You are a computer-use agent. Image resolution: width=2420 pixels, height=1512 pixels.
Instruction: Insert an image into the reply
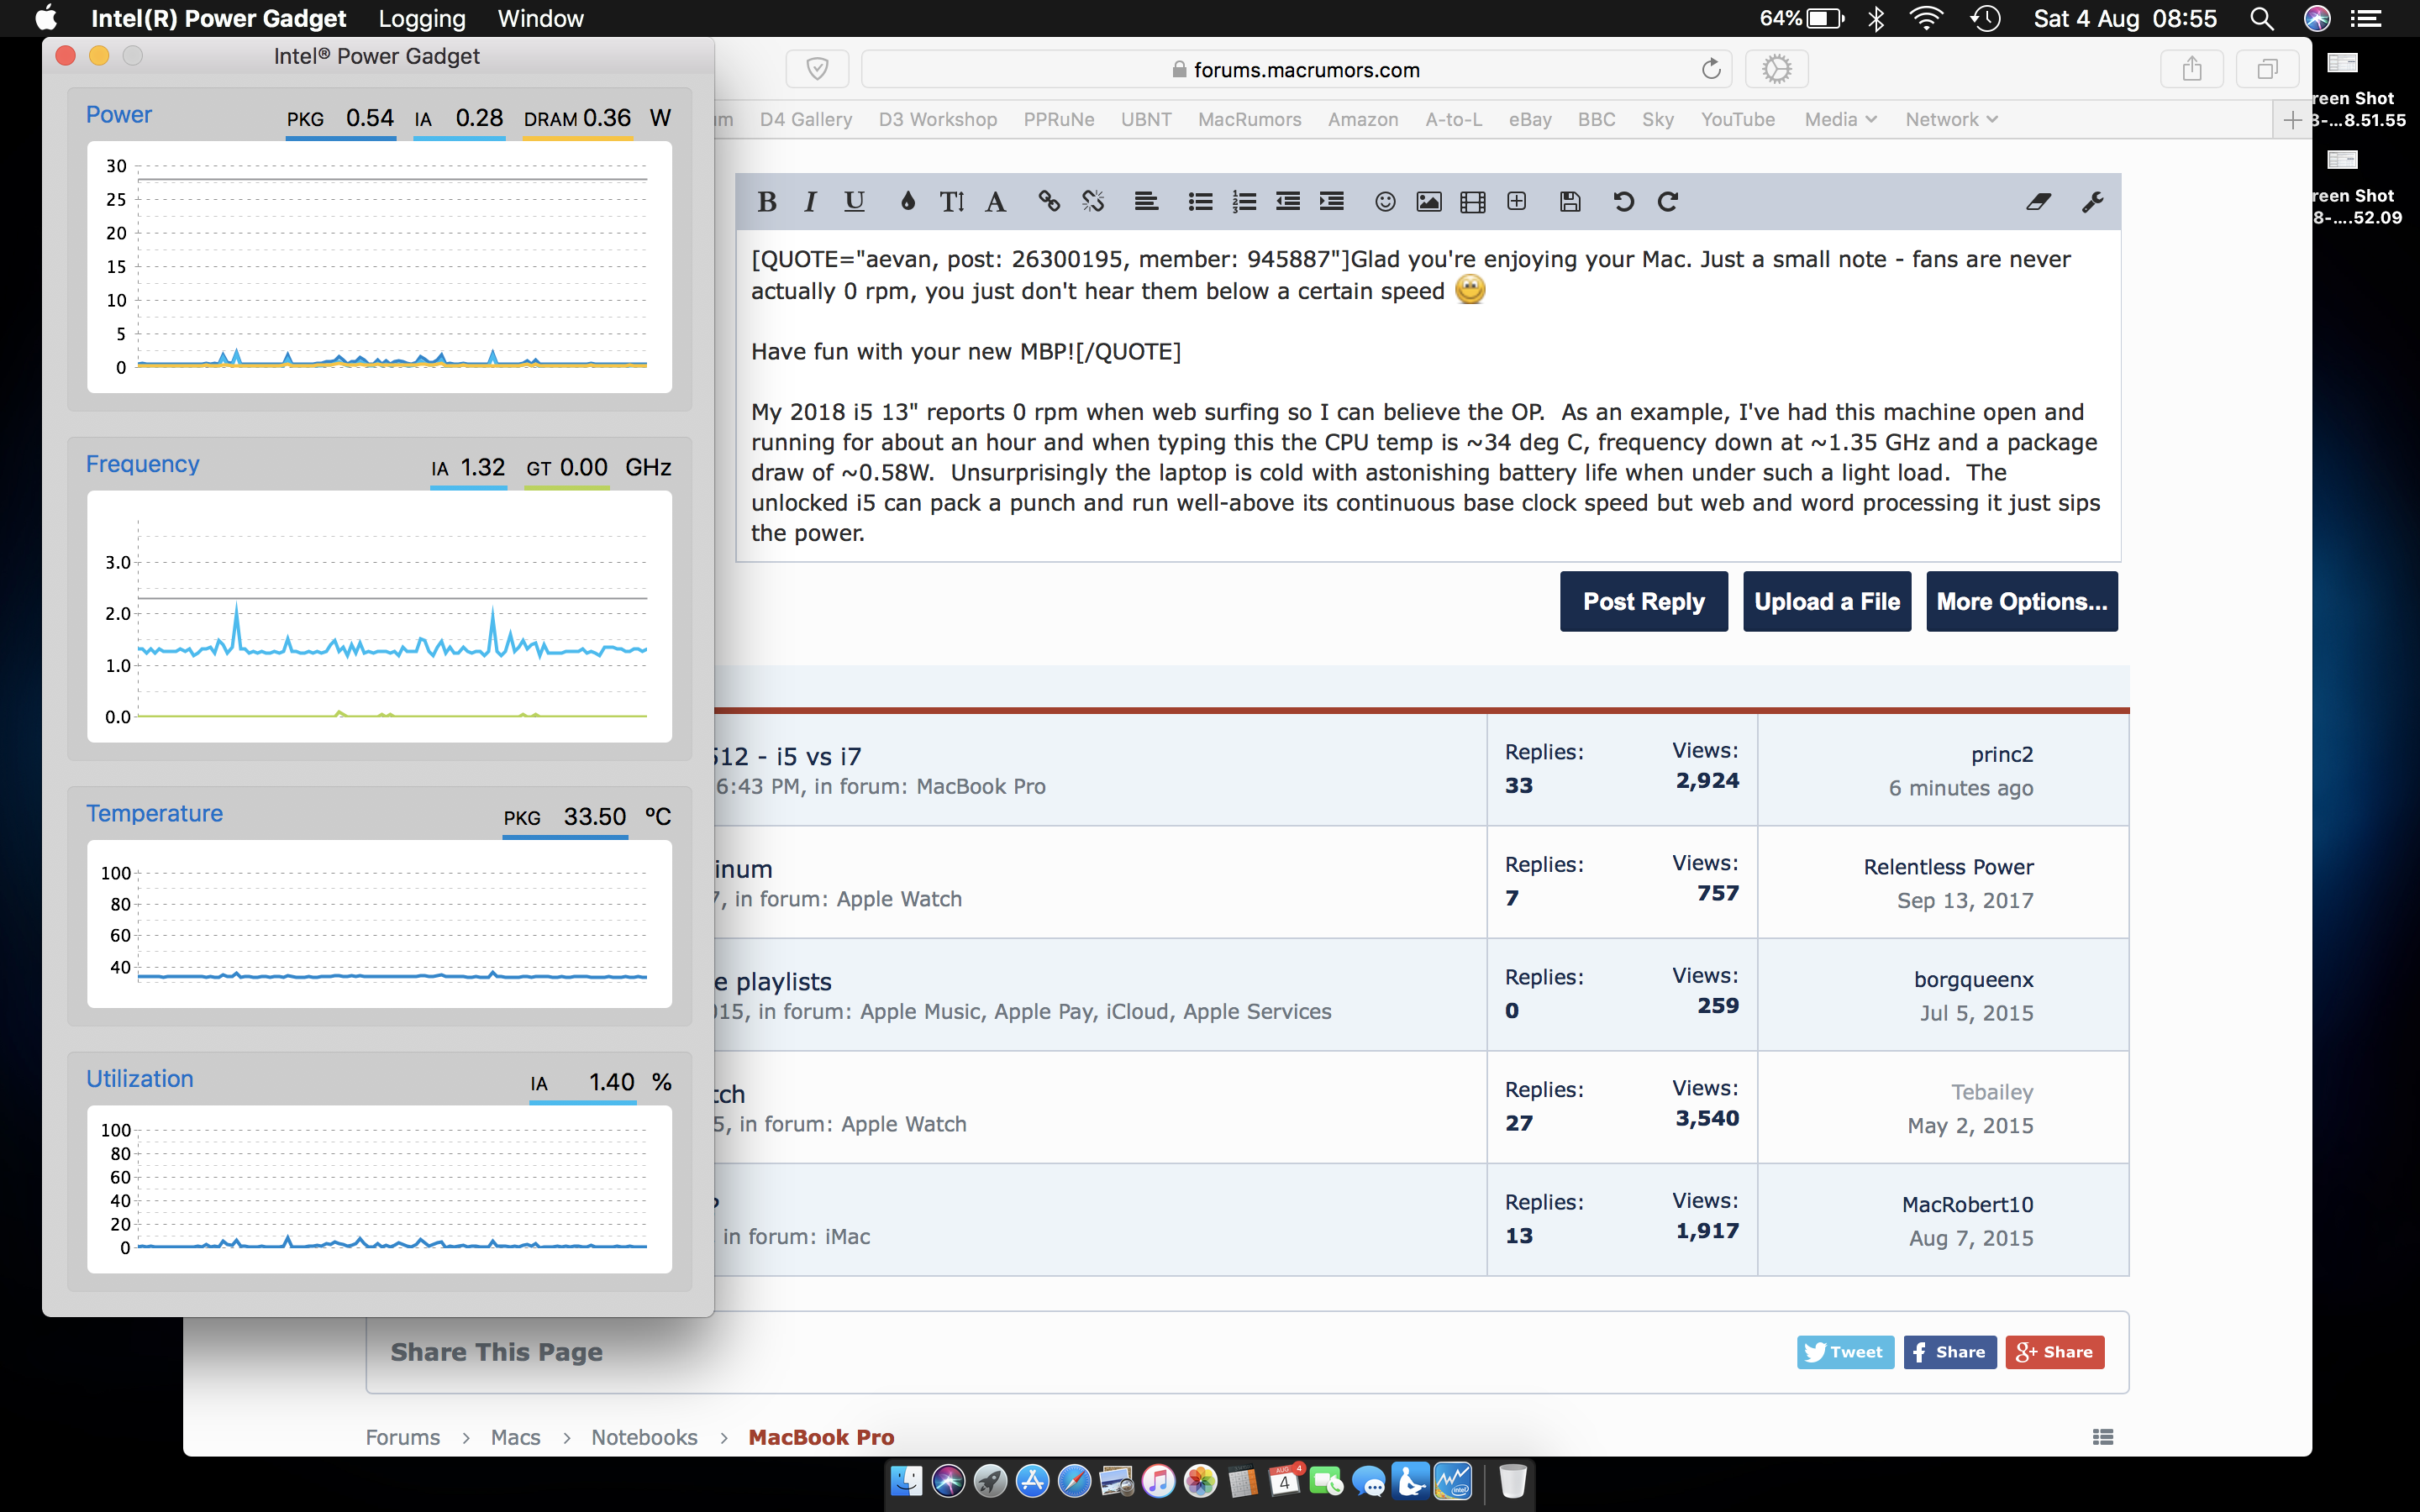coord(1429,202)
